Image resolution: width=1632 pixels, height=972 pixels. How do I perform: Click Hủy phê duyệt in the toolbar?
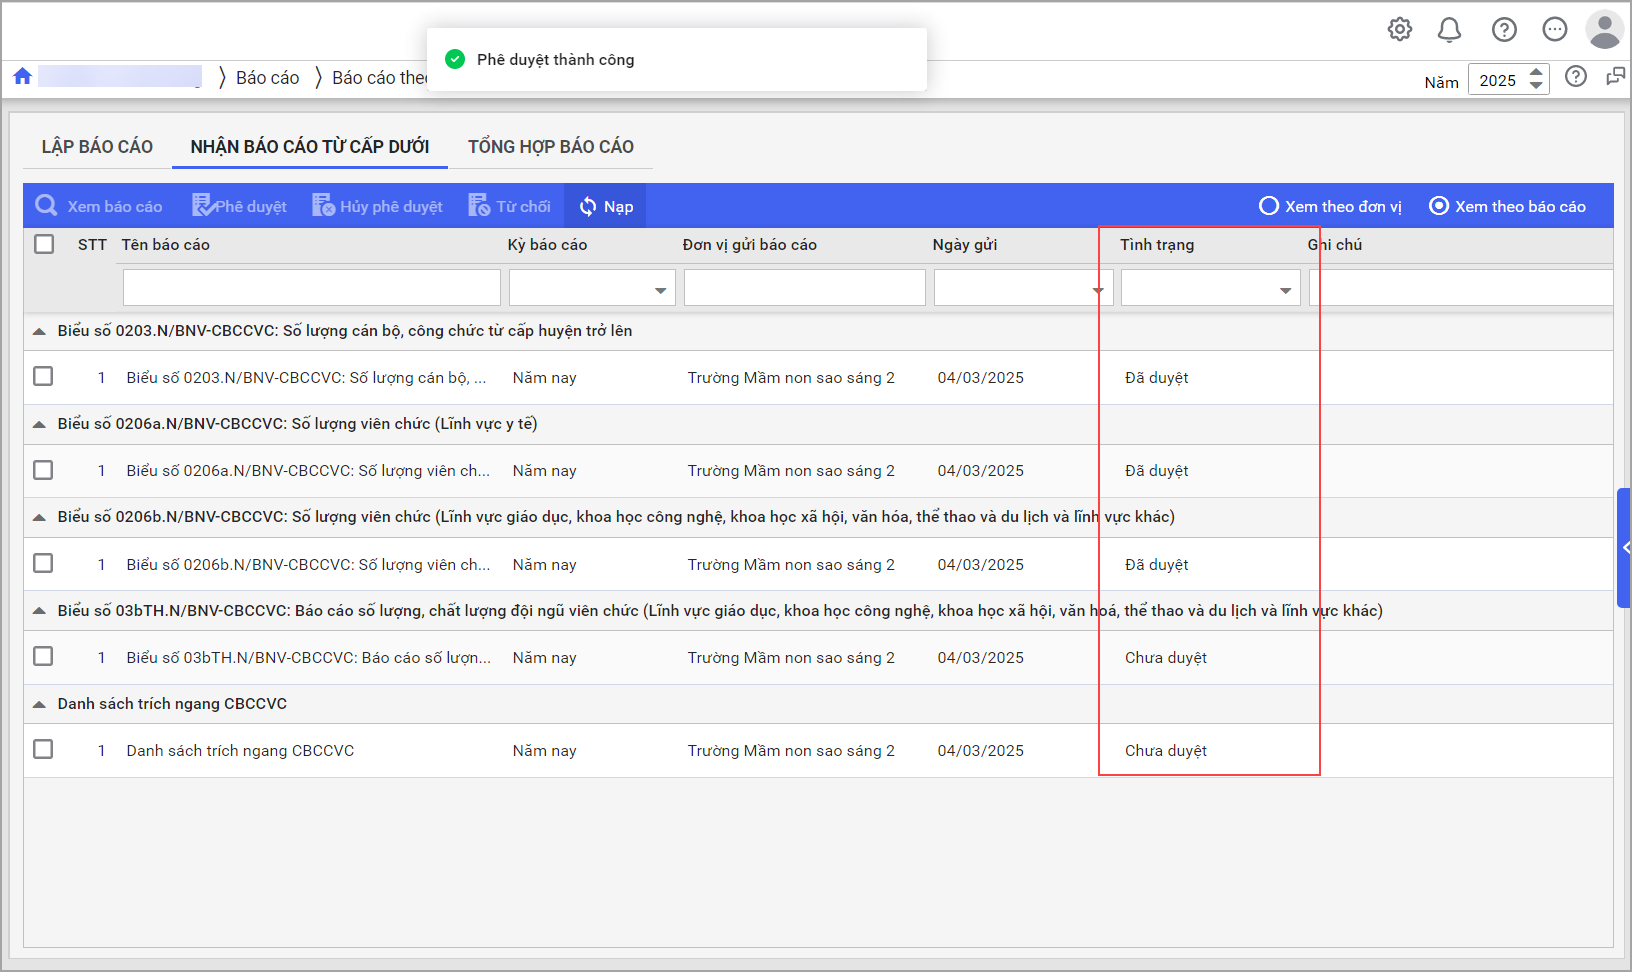click(377, 206)
